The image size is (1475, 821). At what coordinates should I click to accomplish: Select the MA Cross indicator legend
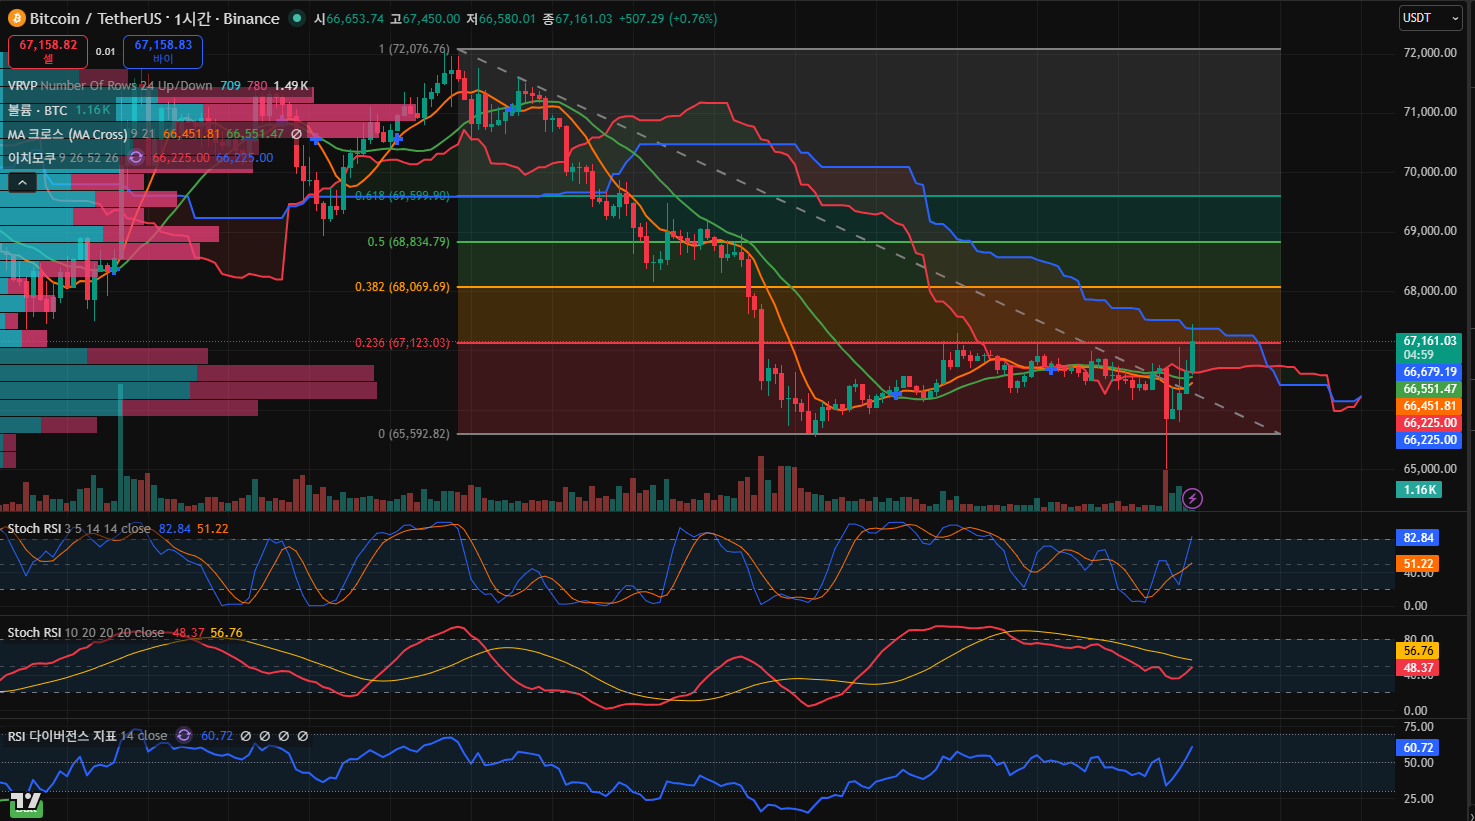(66, 134)
